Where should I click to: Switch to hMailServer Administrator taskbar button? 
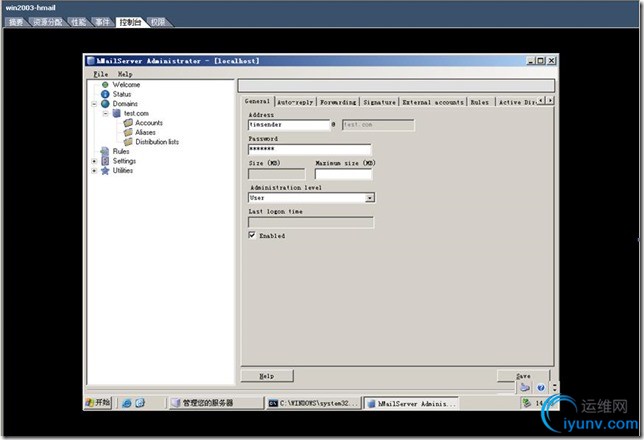pos(412,403)
